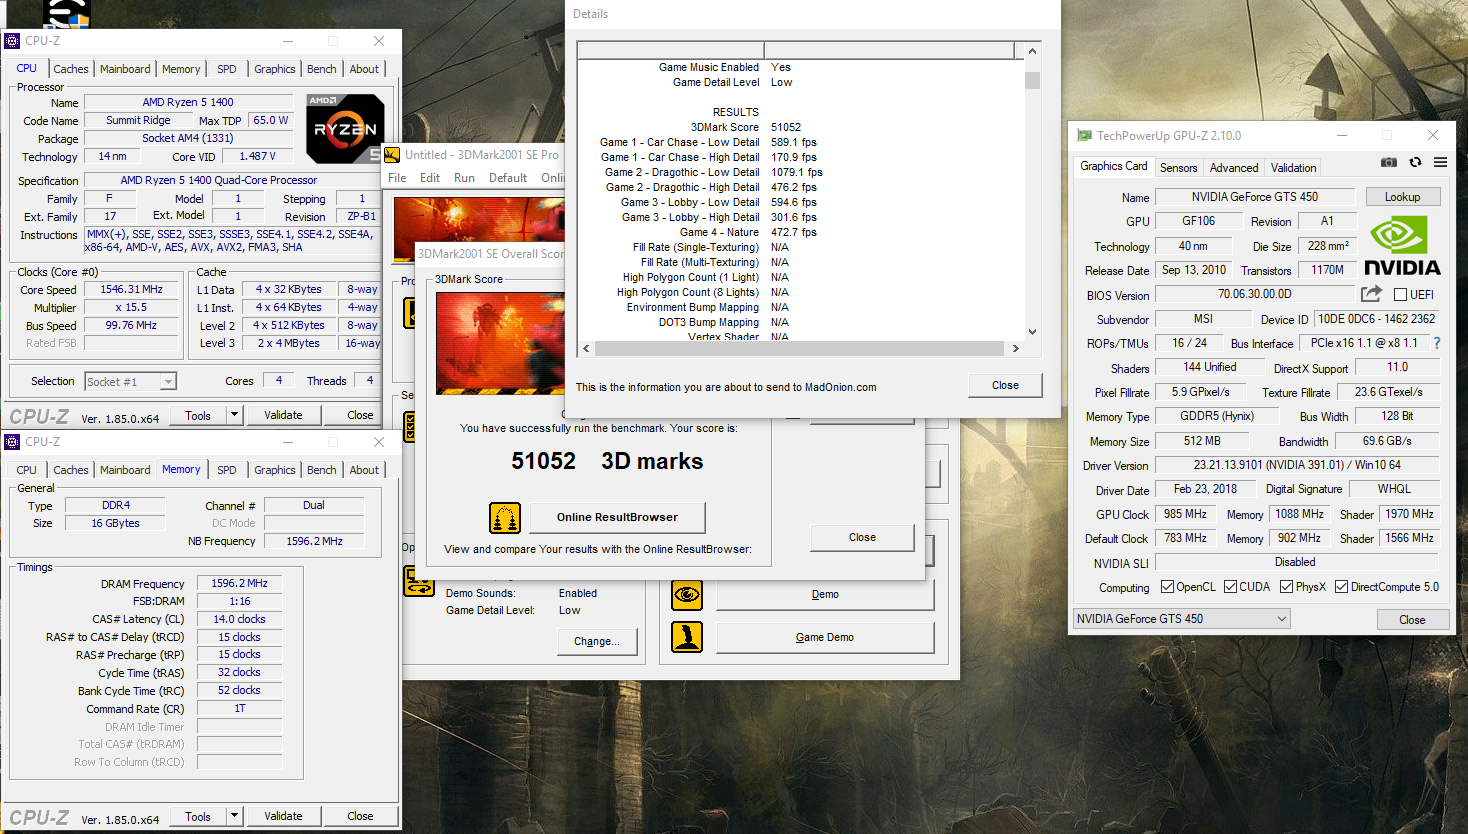Click Details vertical scrollbar up arrow
Viewport: 1468px width, 834px height.
[1032, 51]
